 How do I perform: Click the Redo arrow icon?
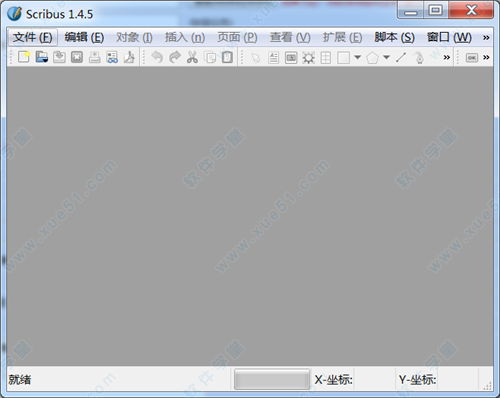coord(175,57)
